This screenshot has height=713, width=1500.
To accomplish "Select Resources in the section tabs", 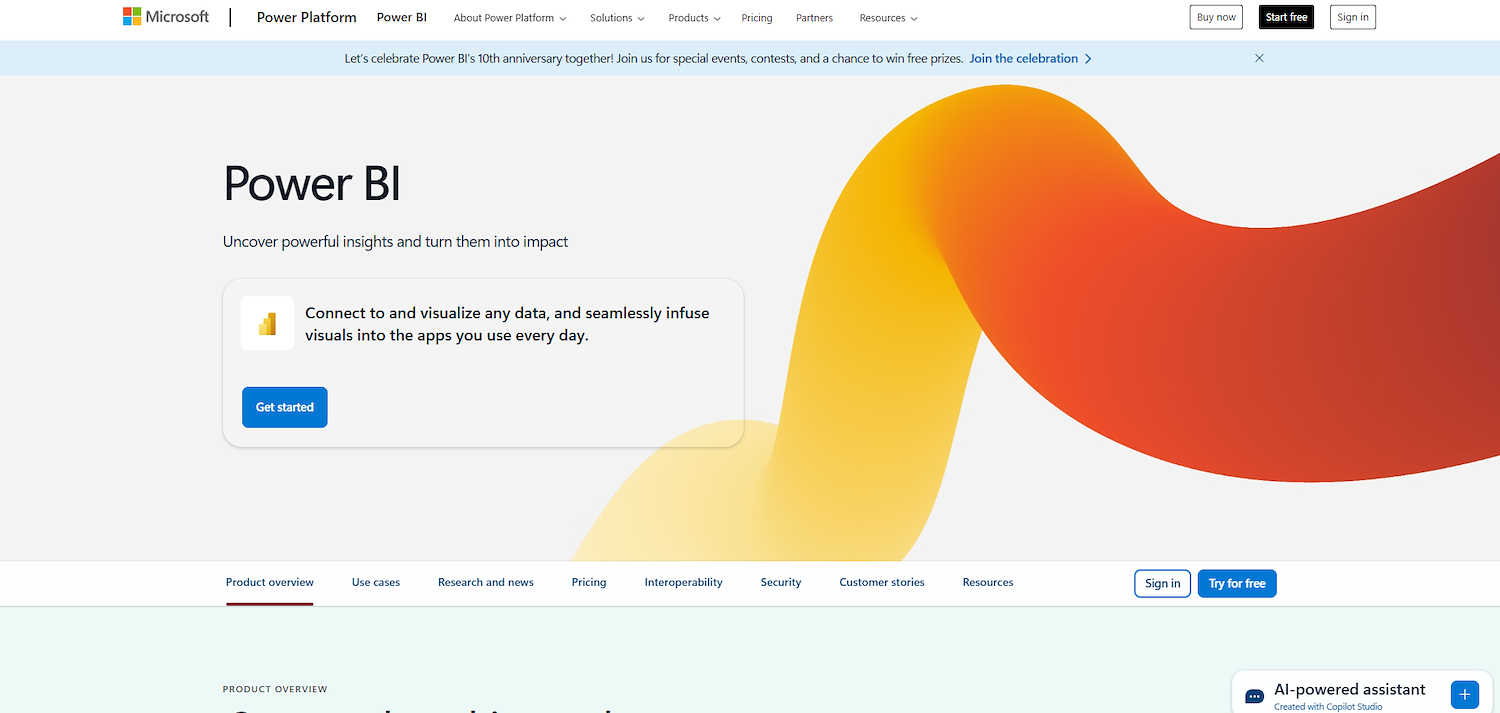I will pos(988,582).
